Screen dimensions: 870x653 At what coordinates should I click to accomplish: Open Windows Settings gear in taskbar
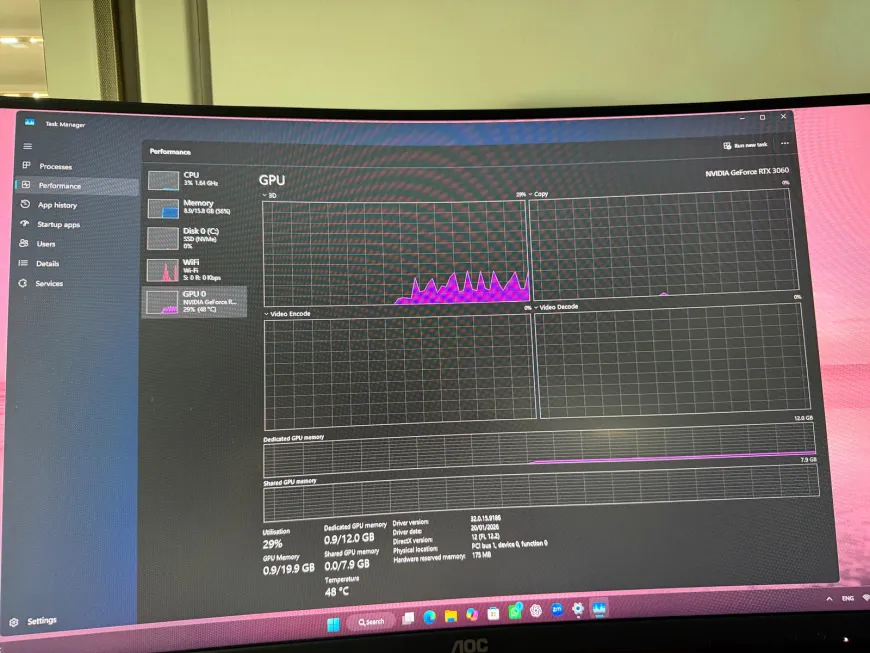578,609
